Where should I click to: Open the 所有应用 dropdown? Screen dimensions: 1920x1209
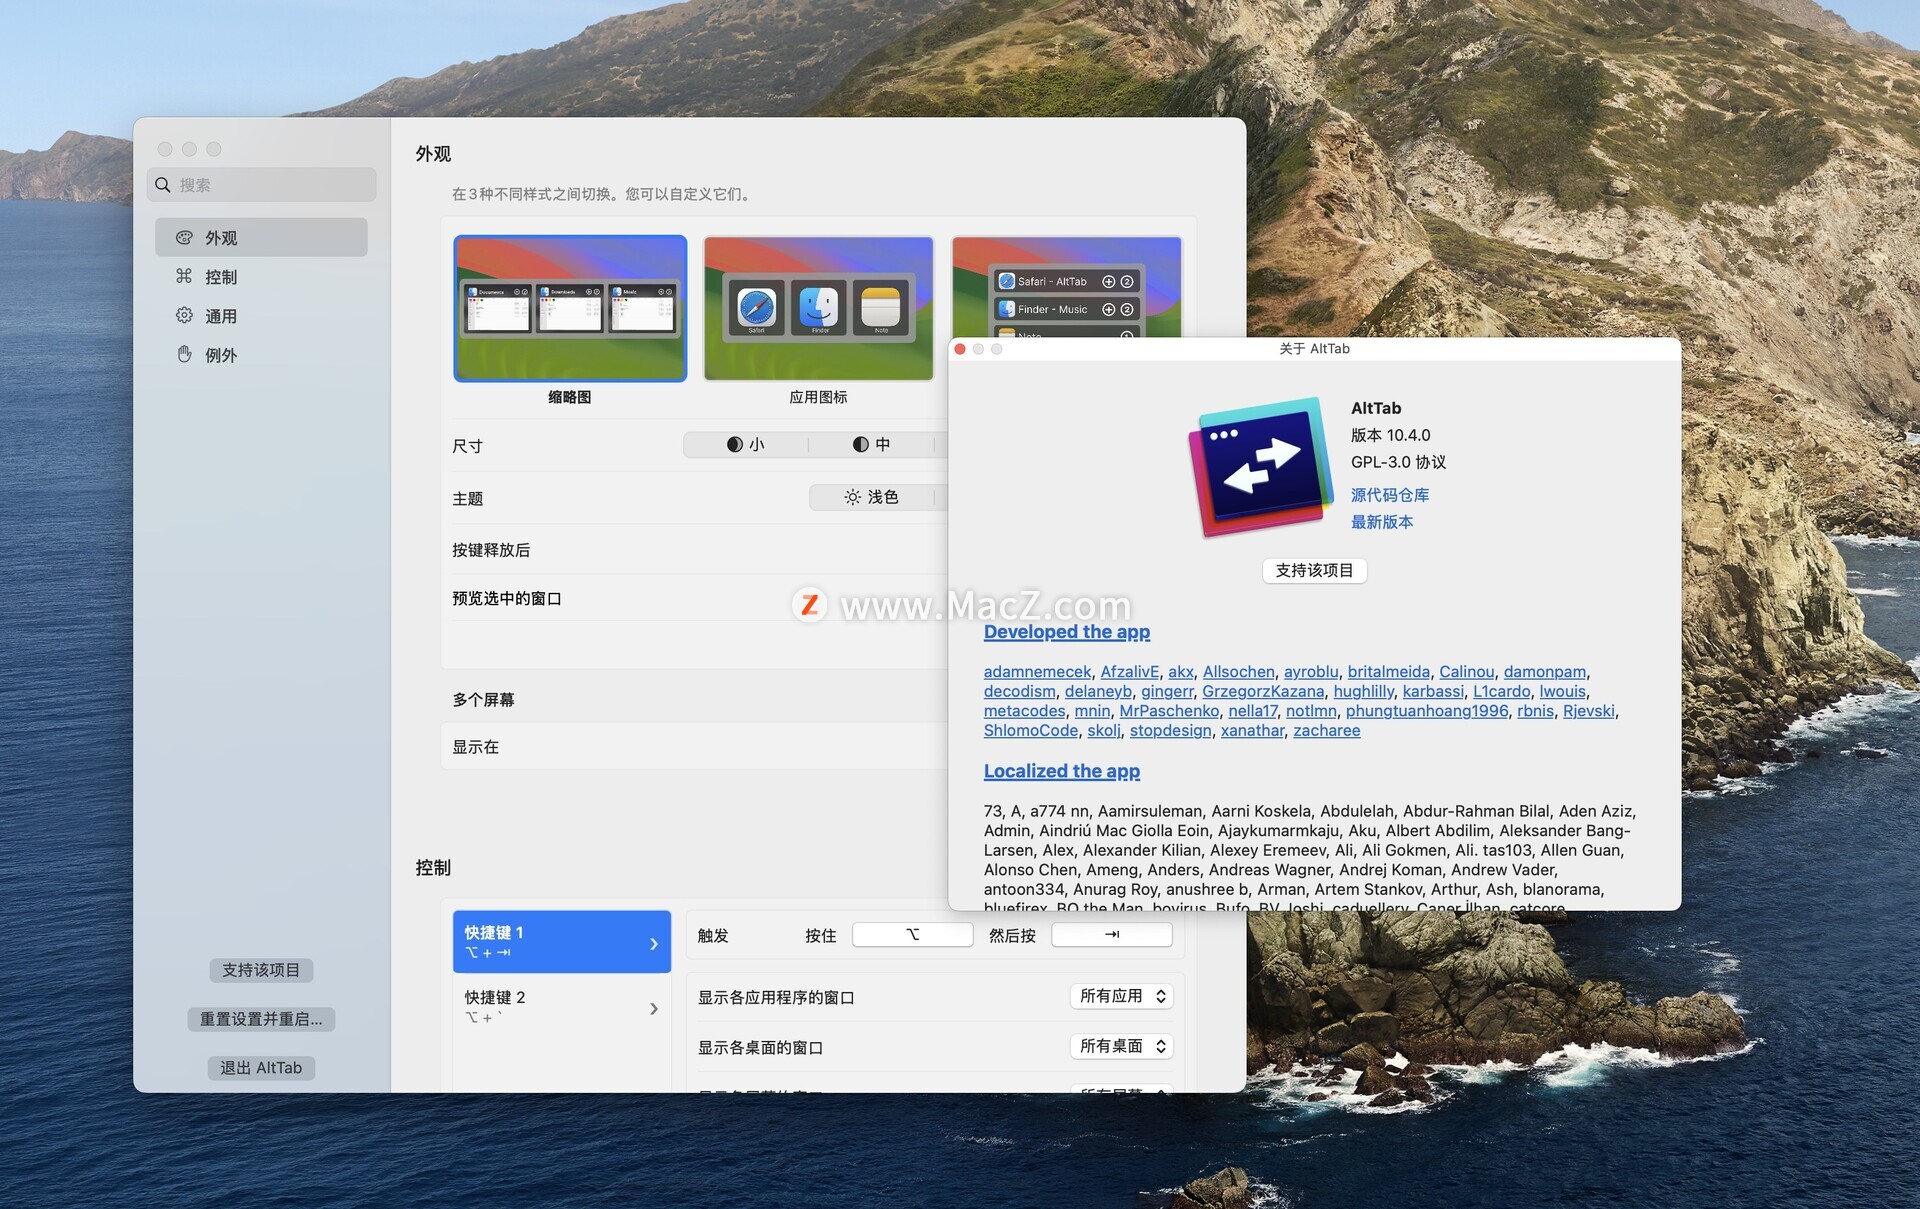[1121, 996]
